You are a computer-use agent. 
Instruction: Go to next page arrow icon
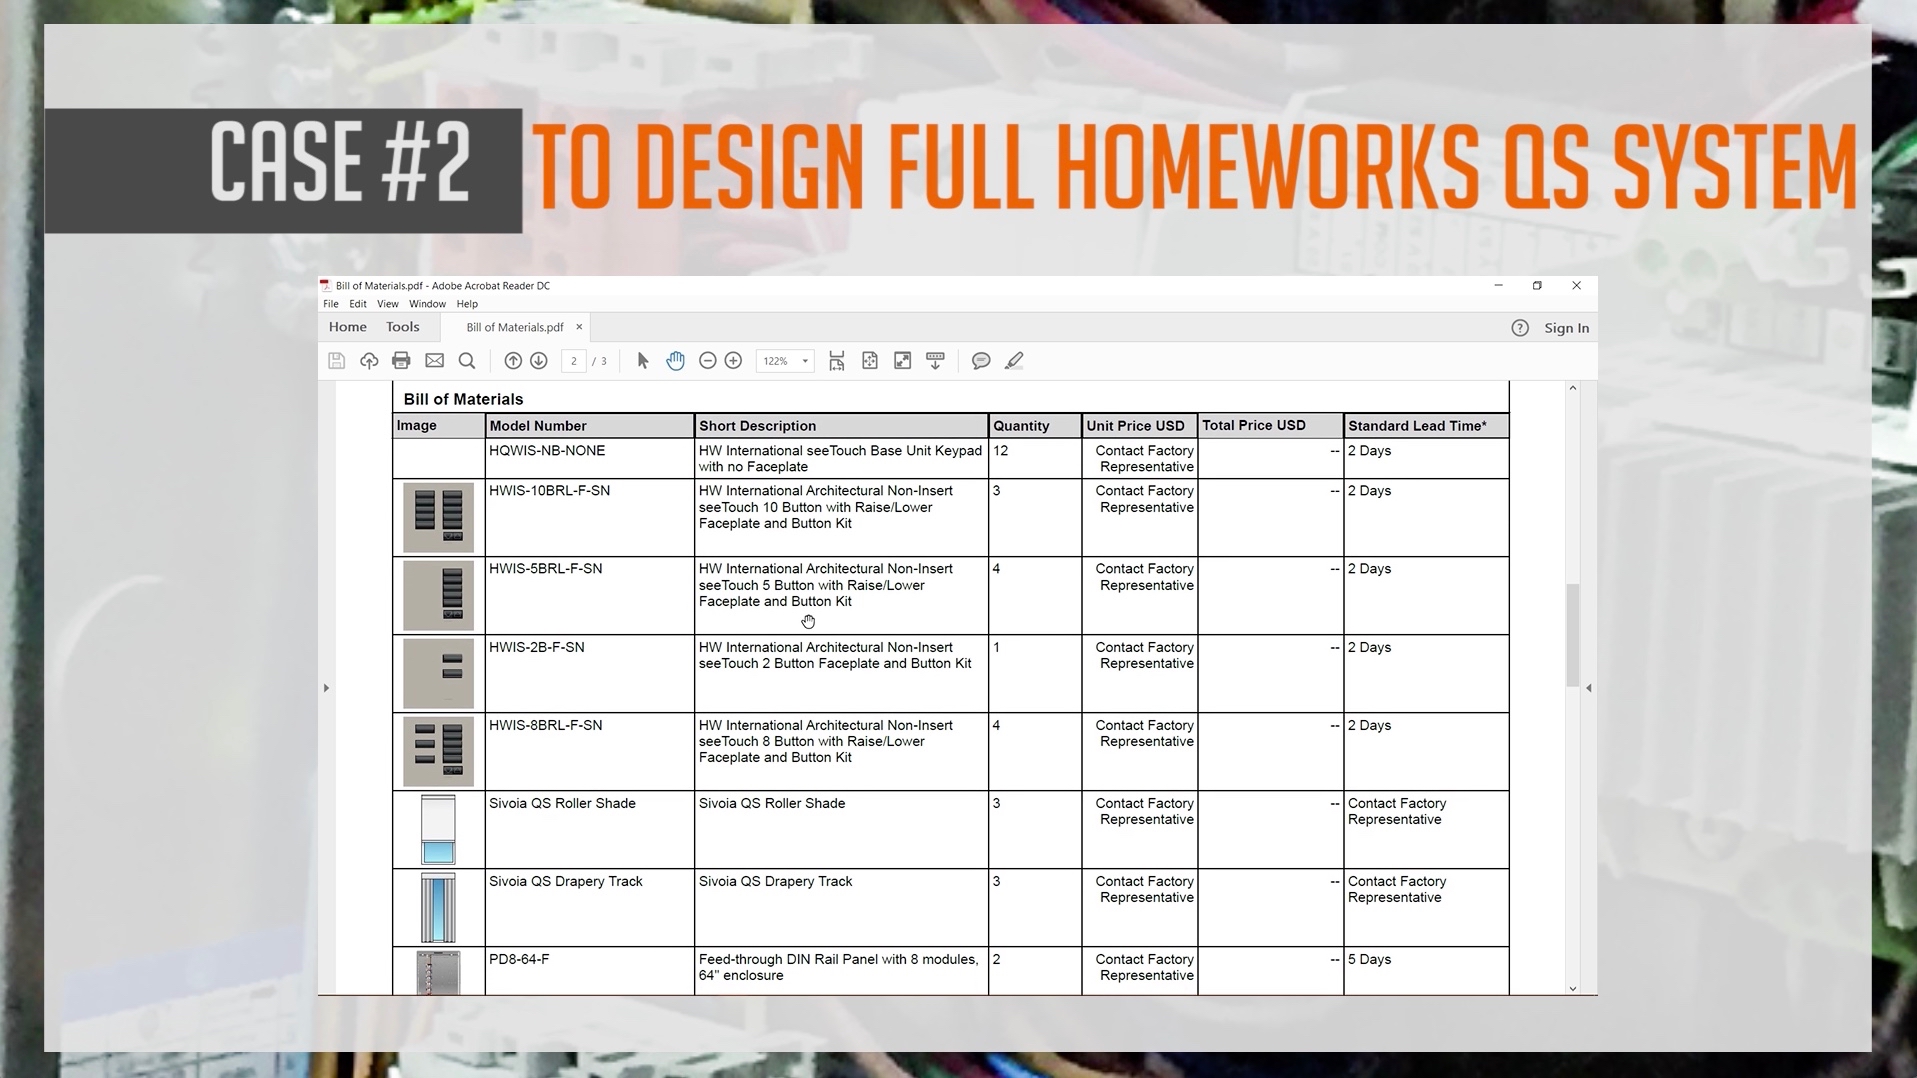(539, 361)
